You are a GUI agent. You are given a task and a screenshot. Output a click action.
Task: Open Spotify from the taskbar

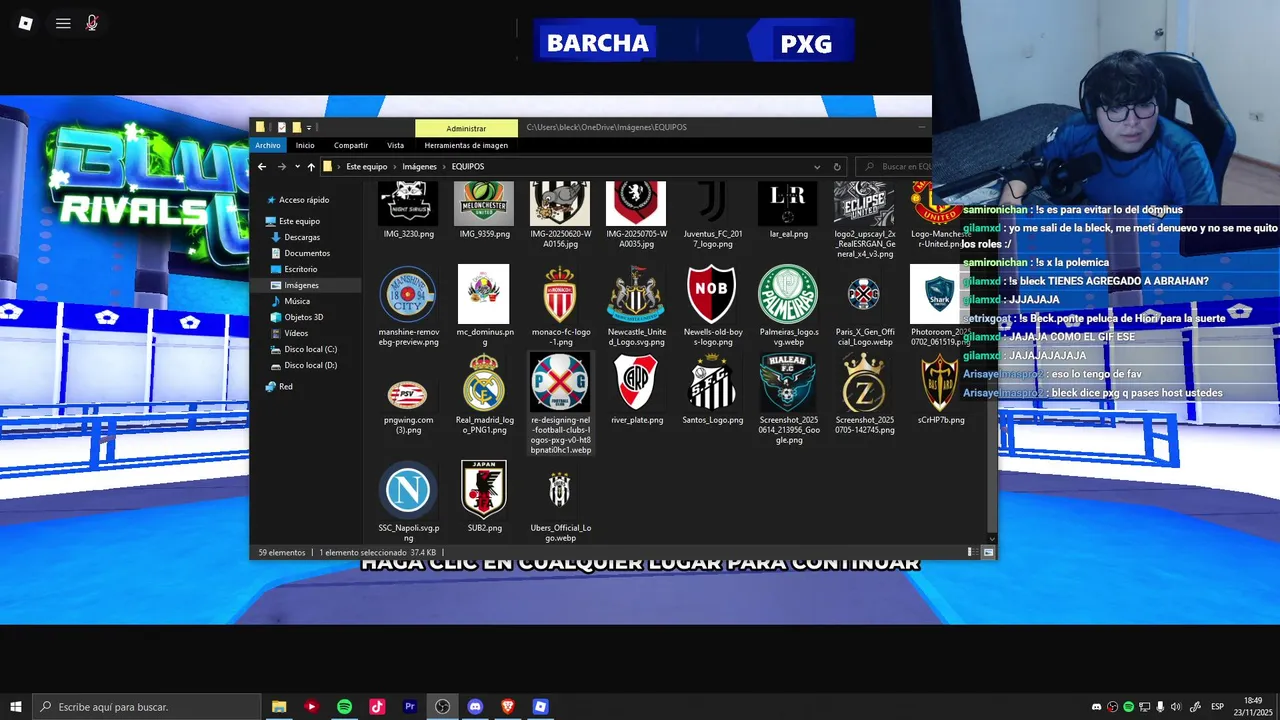coord(344,707)
